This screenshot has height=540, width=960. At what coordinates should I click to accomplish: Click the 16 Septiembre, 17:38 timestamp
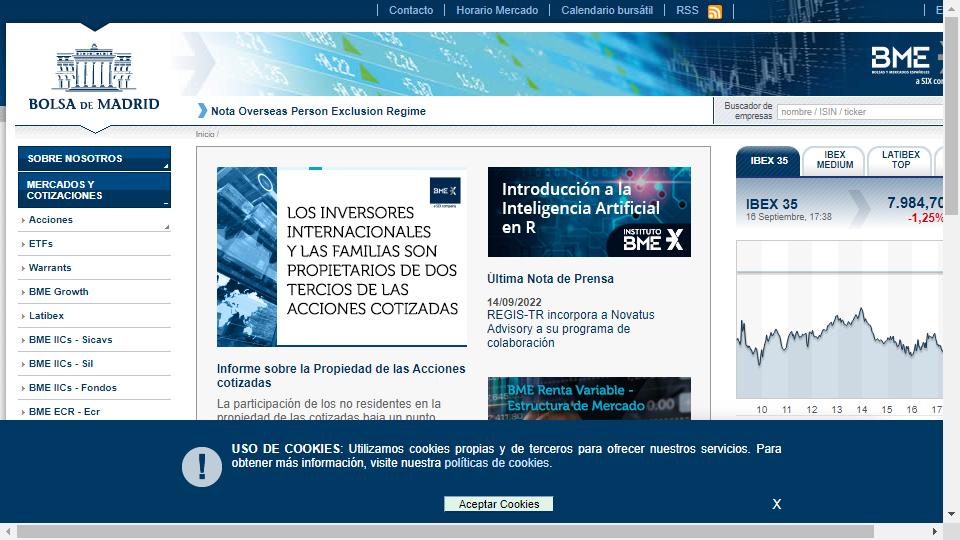point(789,217)
